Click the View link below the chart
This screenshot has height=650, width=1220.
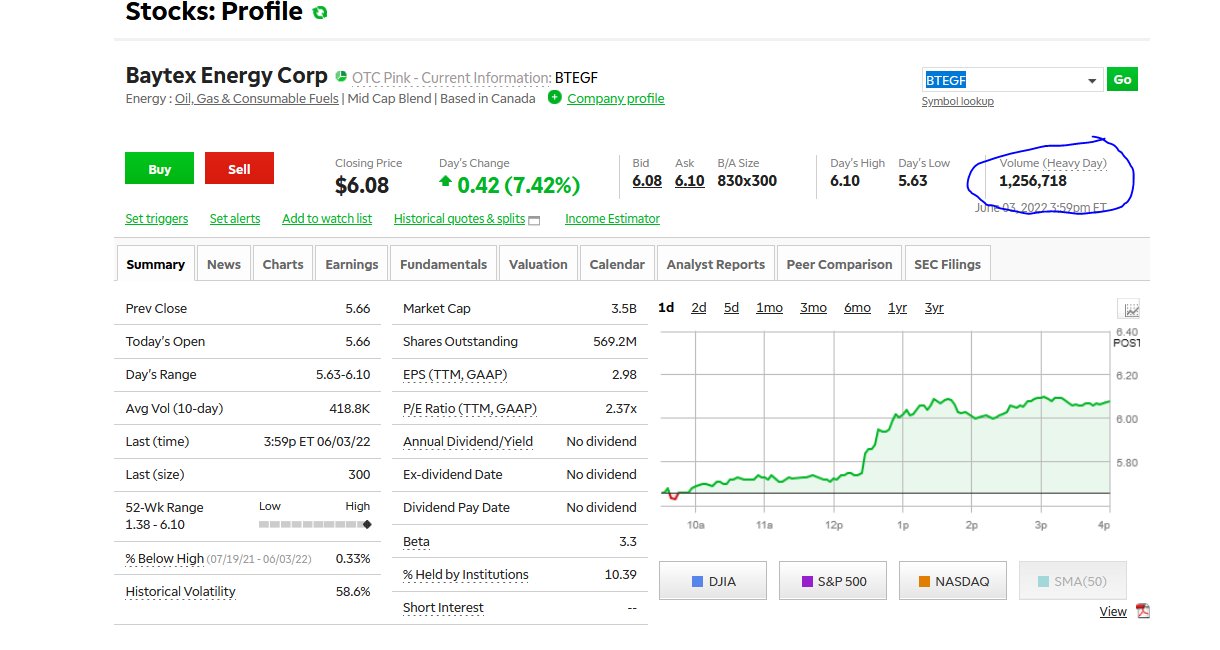[x=1113, y=612]
